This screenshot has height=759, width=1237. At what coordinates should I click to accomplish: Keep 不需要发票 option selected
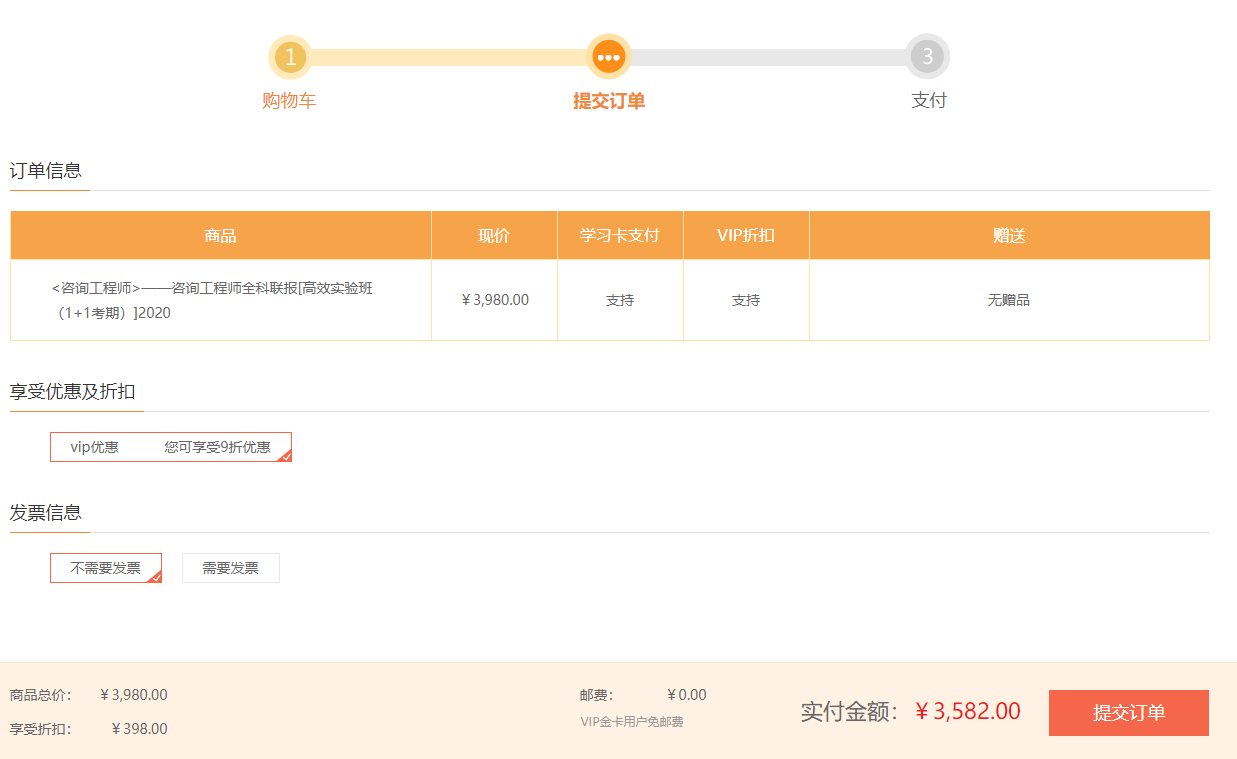105,567
